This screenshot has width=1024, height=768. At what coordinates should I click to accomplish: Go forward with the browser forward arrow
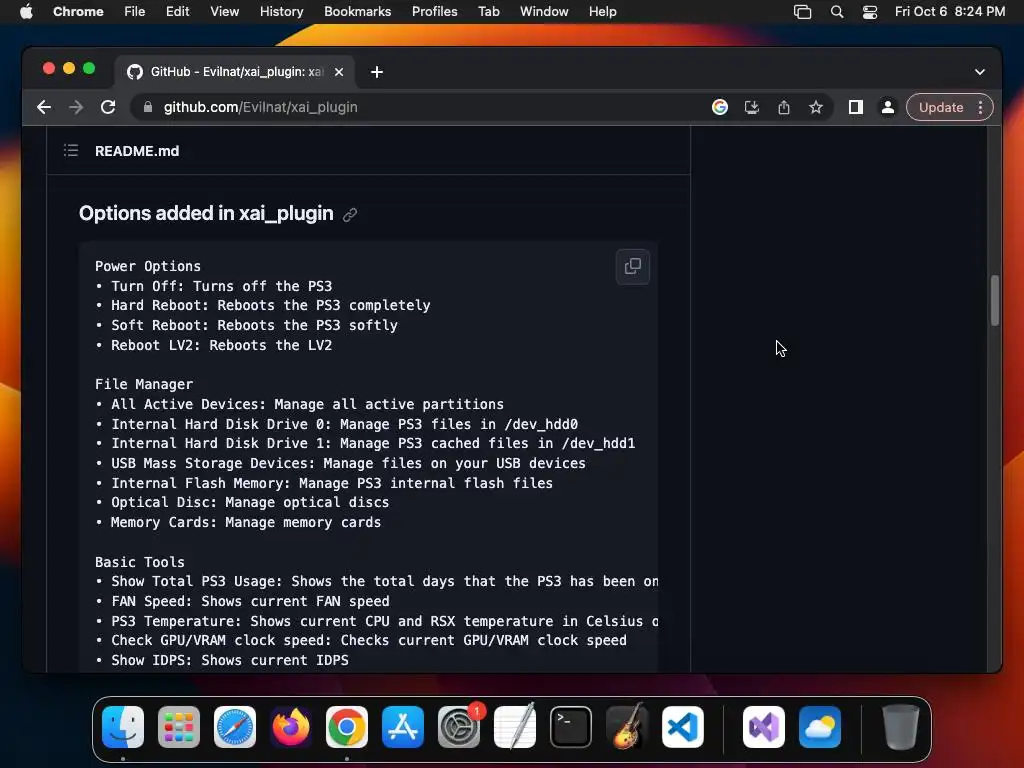(x=76, y=107)
